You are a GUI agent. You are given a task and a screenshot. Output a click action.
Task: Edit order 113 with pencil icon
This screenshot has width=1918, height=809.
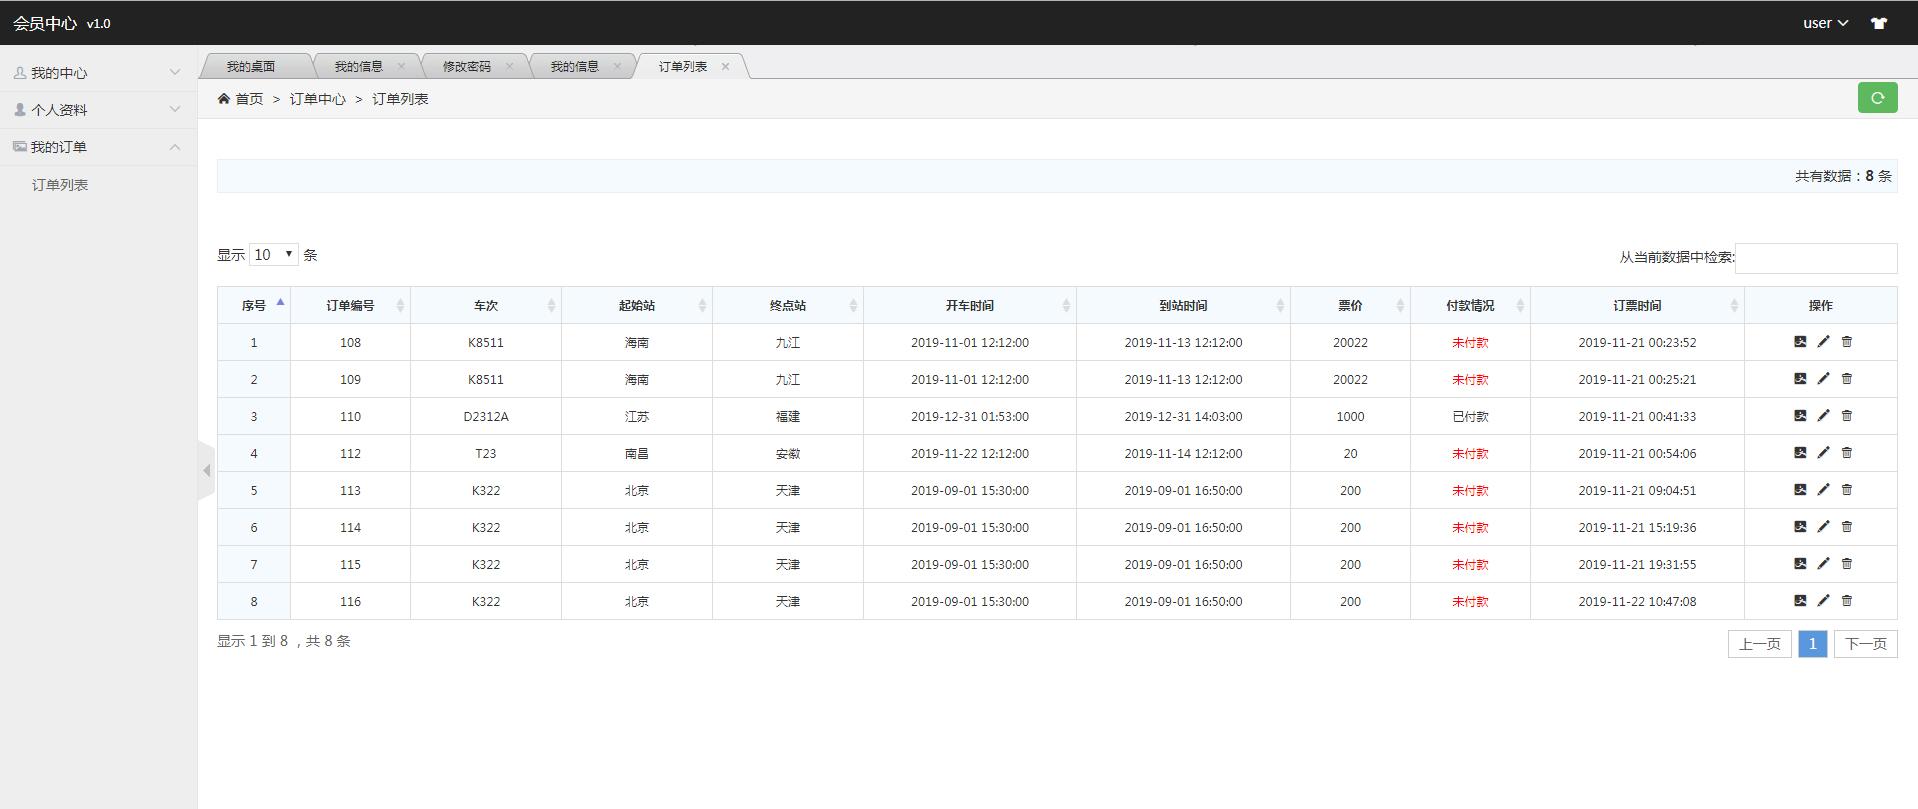point(1823,490)
